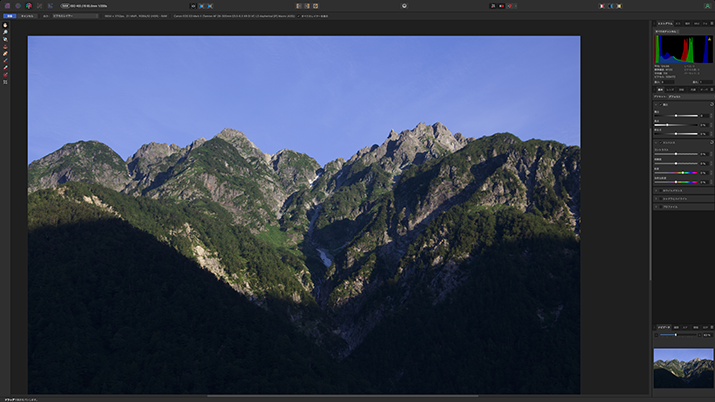
Task: Click the navigator preview thumbnail
Action: point(682,368)
